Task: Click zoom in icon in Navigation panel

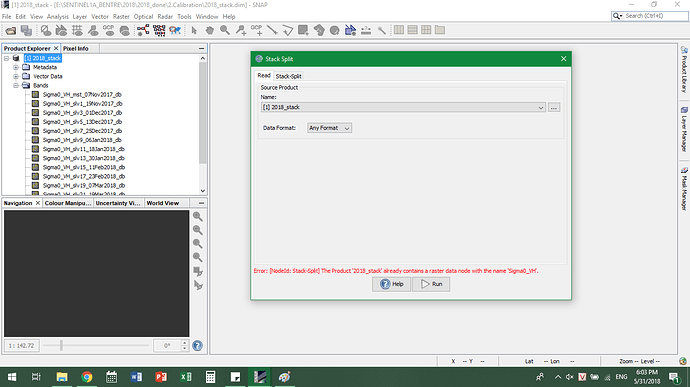Action: pos(198,216)
